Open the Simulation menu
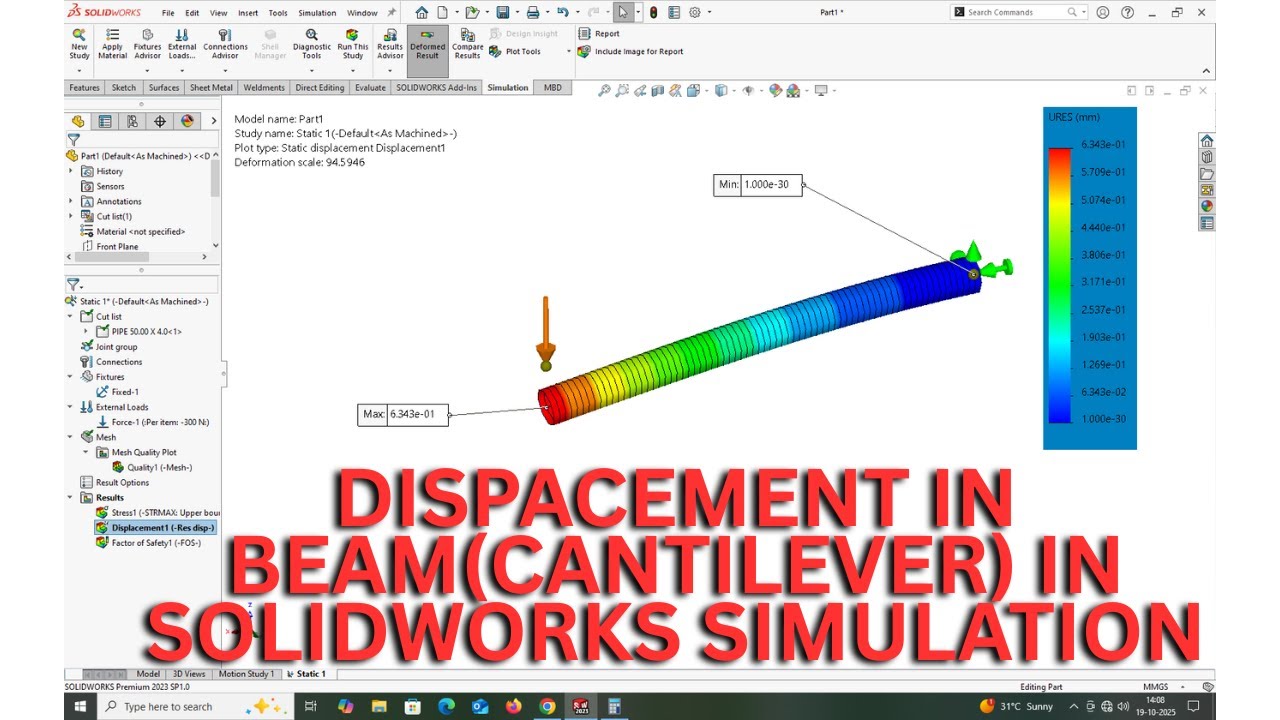This screenshot has width=1280, height=720. tap(317, 13)
